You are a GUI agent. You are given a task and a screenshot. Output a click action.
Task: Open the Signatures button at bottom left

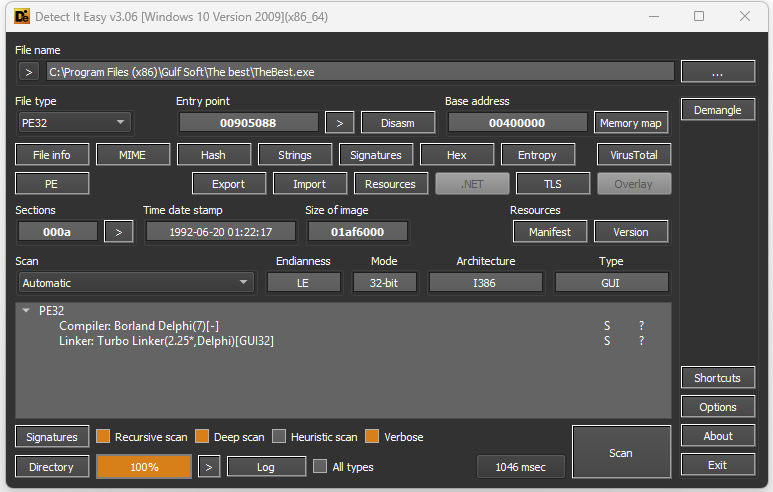pyautogui.click(x=52, y=437)
